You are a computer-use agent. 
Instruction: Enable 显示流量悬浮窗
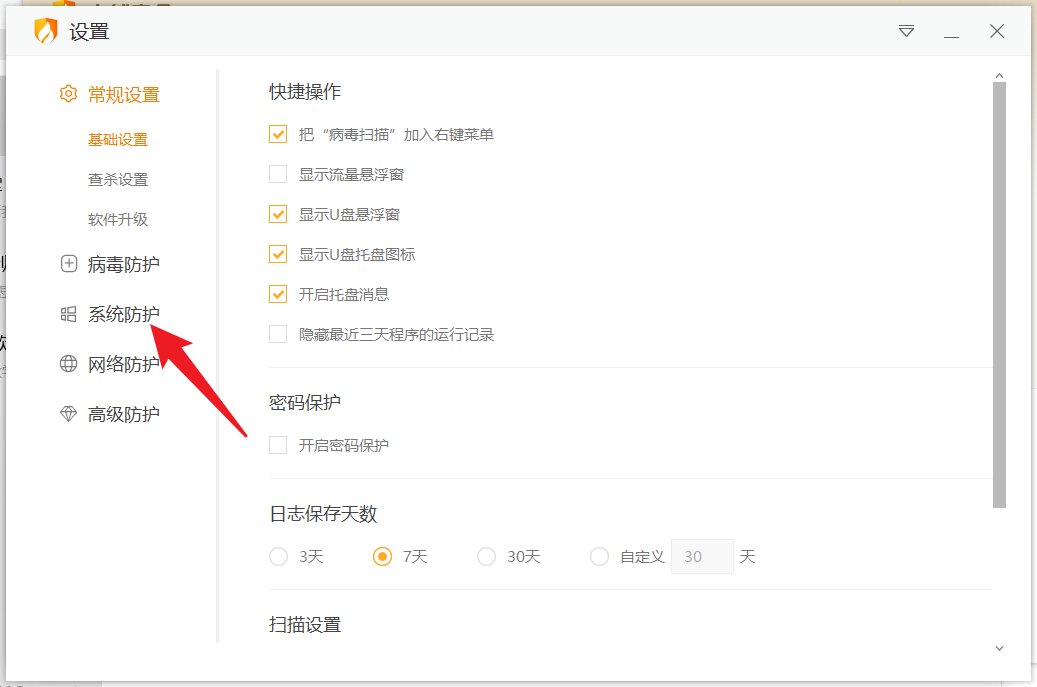pyautogui.click(x=277, y=174)
